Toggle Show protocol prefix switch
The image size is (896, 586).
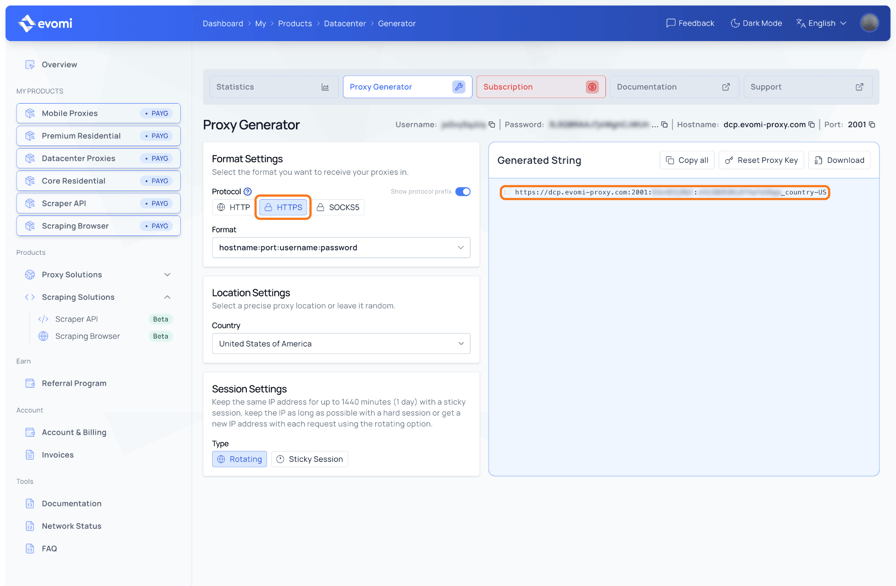tap(463, 192)
